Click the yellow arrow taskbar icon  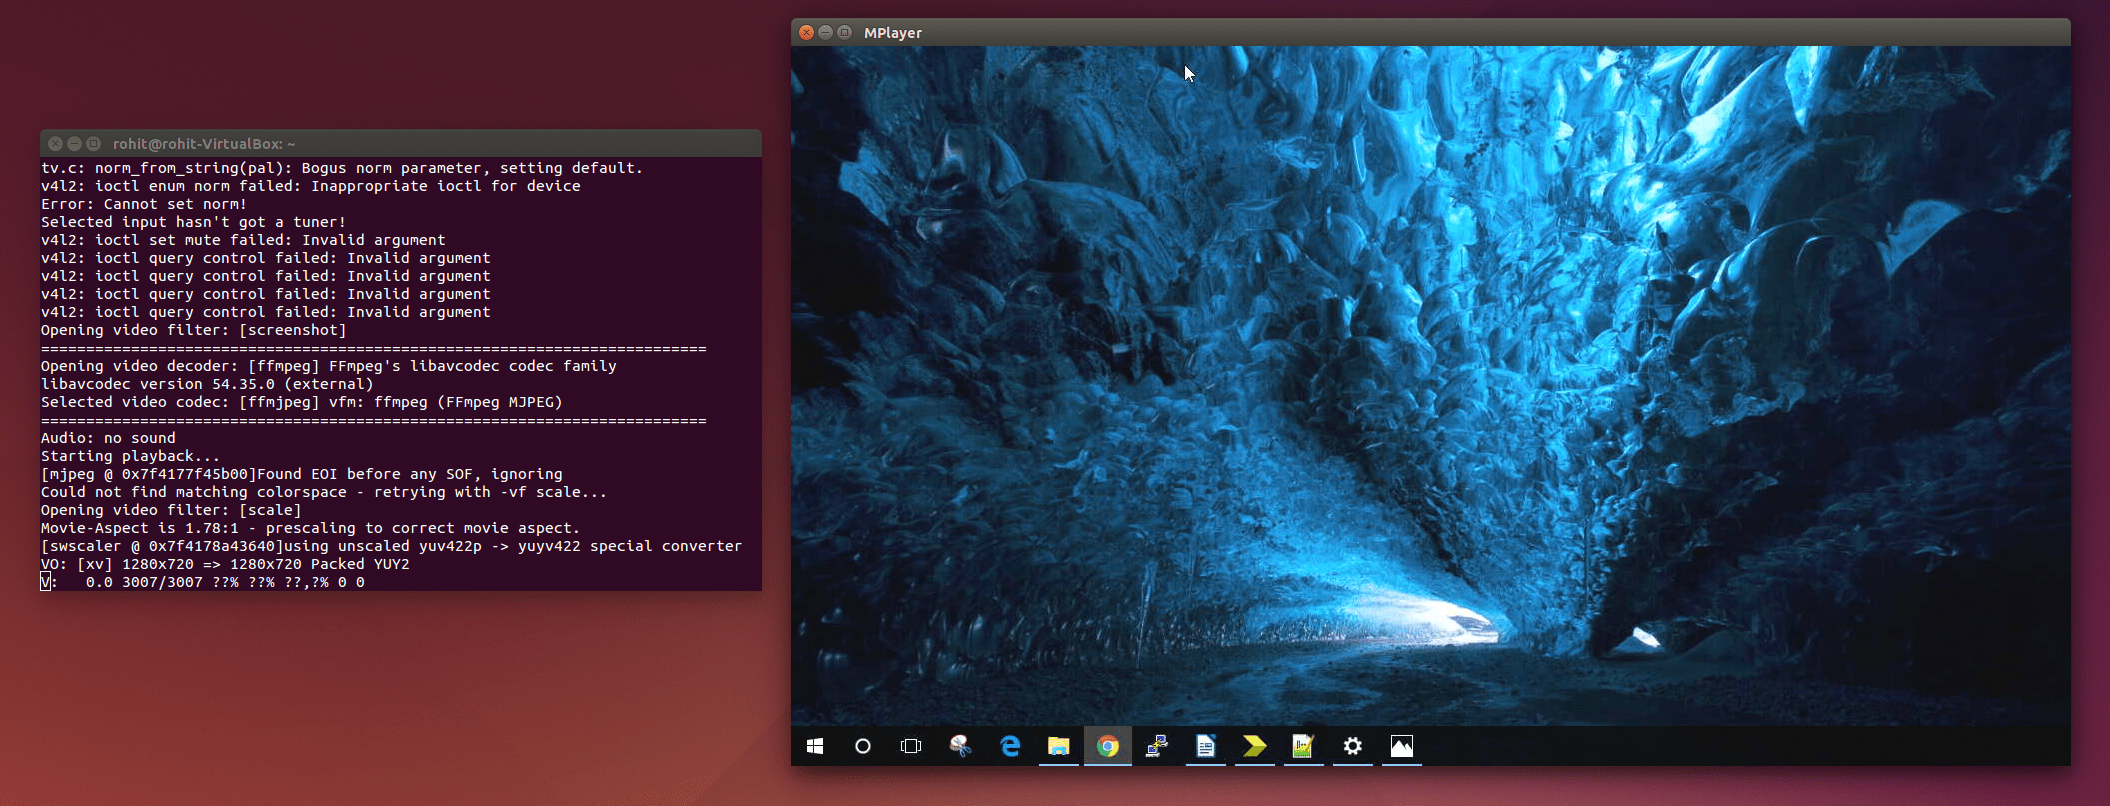[x=1254, y=746]
